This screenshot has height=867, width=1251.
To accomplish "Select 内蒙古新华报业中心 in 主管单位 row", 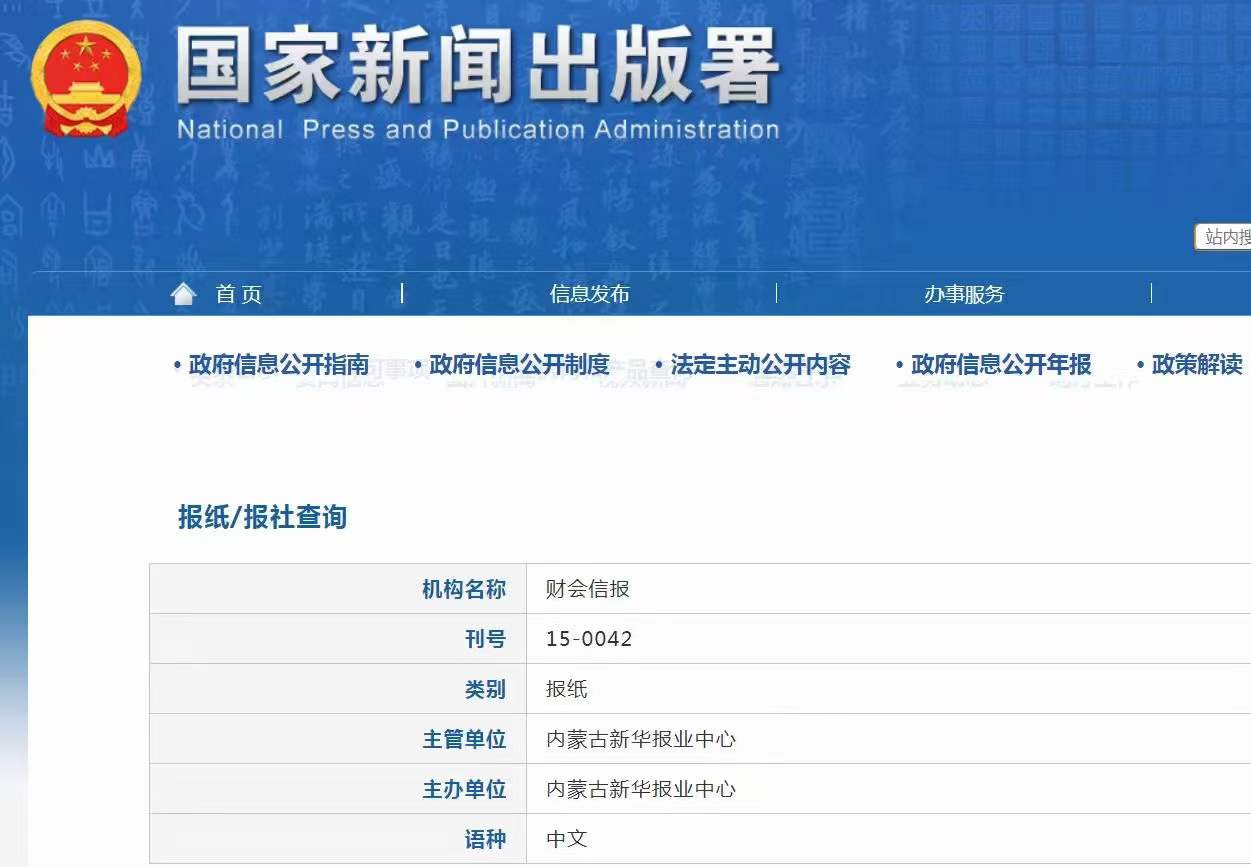I will point(641,739).
